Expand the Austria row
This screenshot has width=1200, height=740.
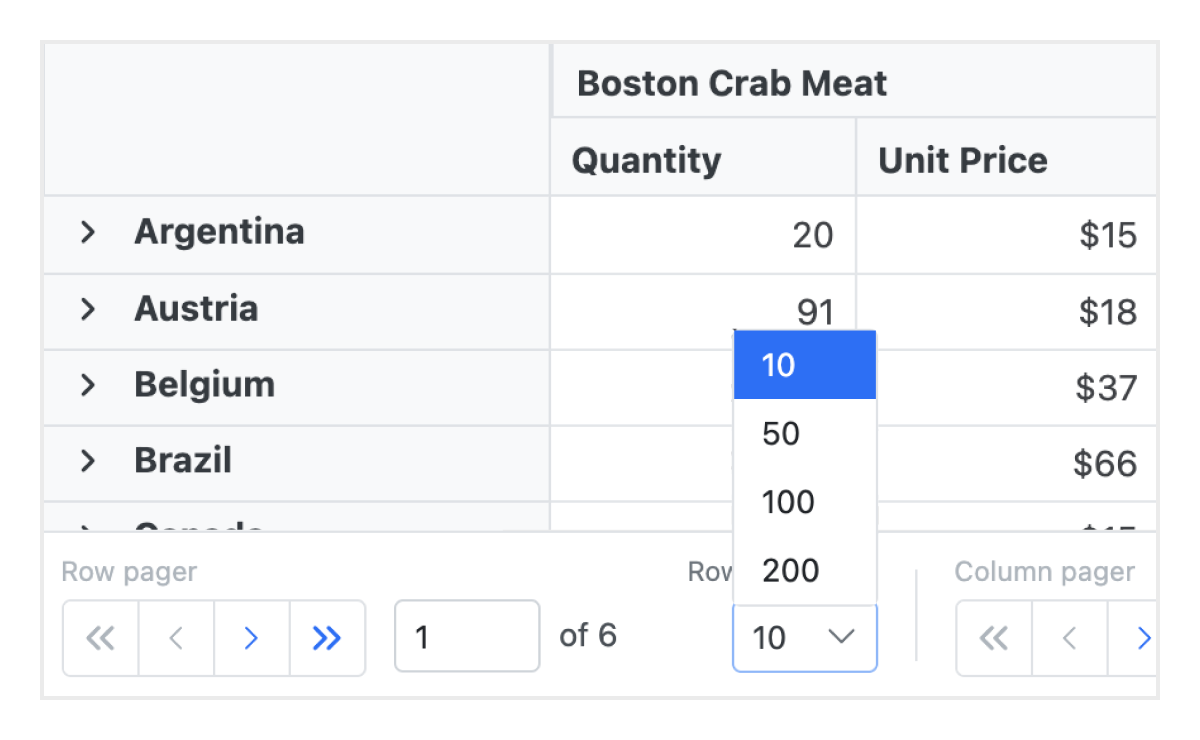click(88, 309)
